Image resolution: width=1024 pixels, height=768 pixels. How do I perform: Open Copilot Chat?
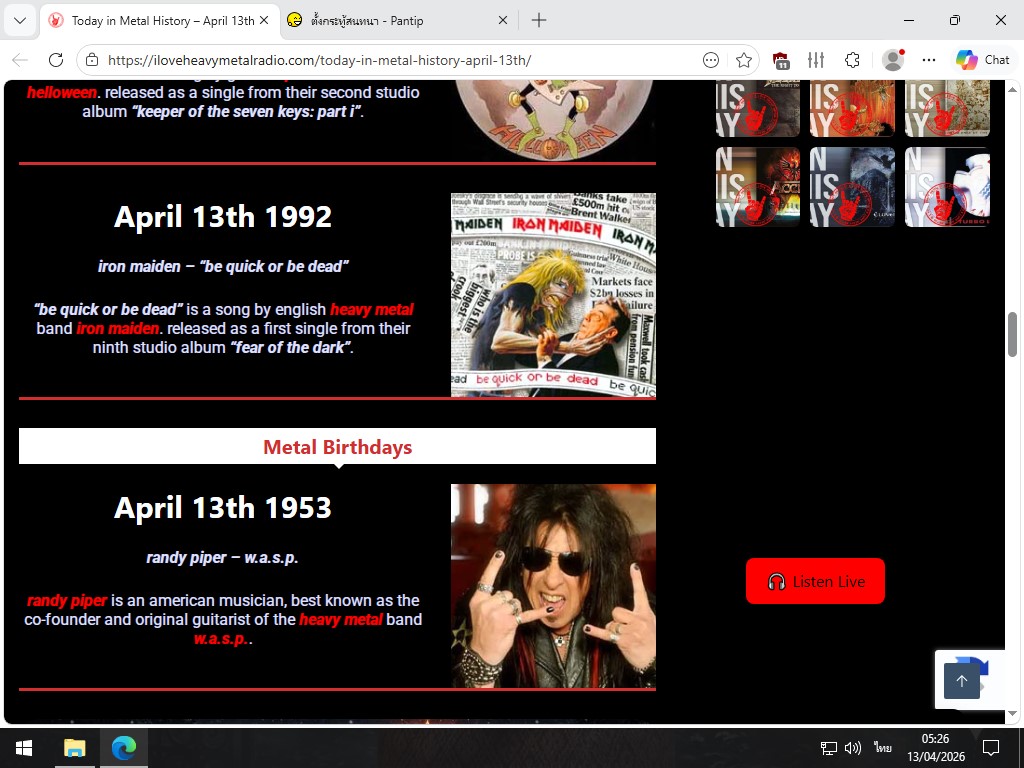(982, 60)
